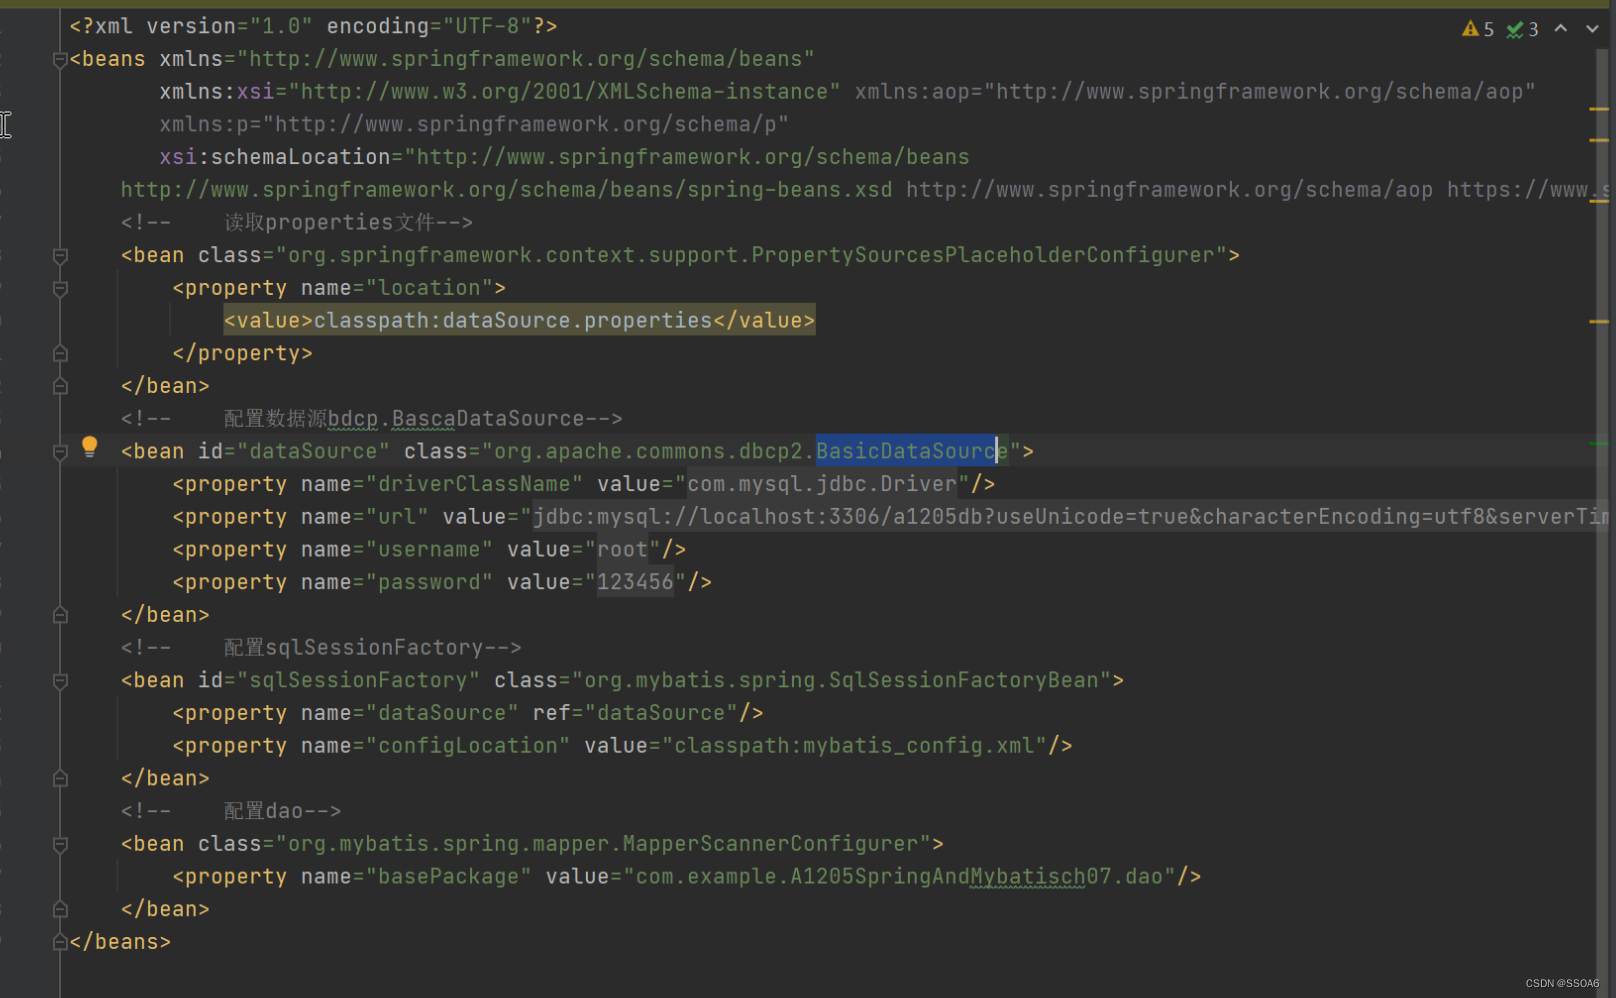Click the xsi:schemaLocation attribute

[275, 157]
